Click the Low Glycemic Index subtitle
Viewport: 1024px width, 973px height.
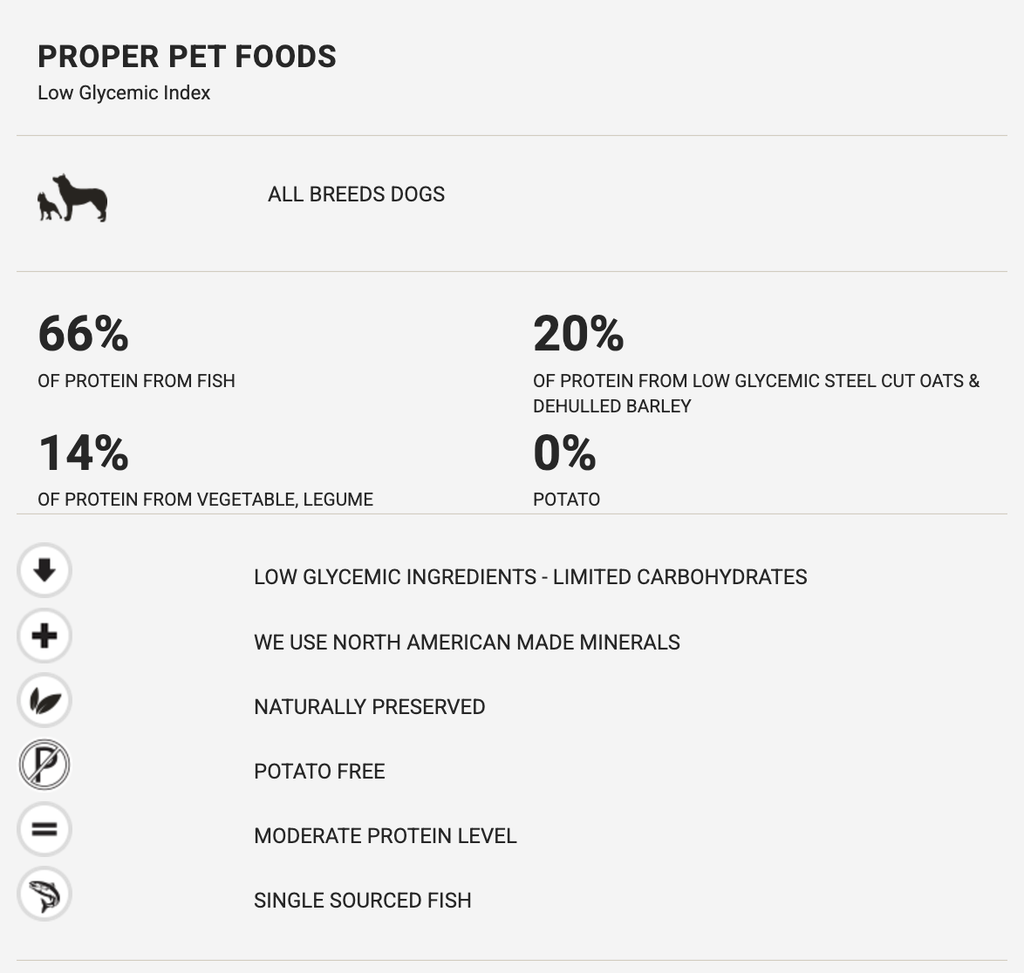pos(124,93)
